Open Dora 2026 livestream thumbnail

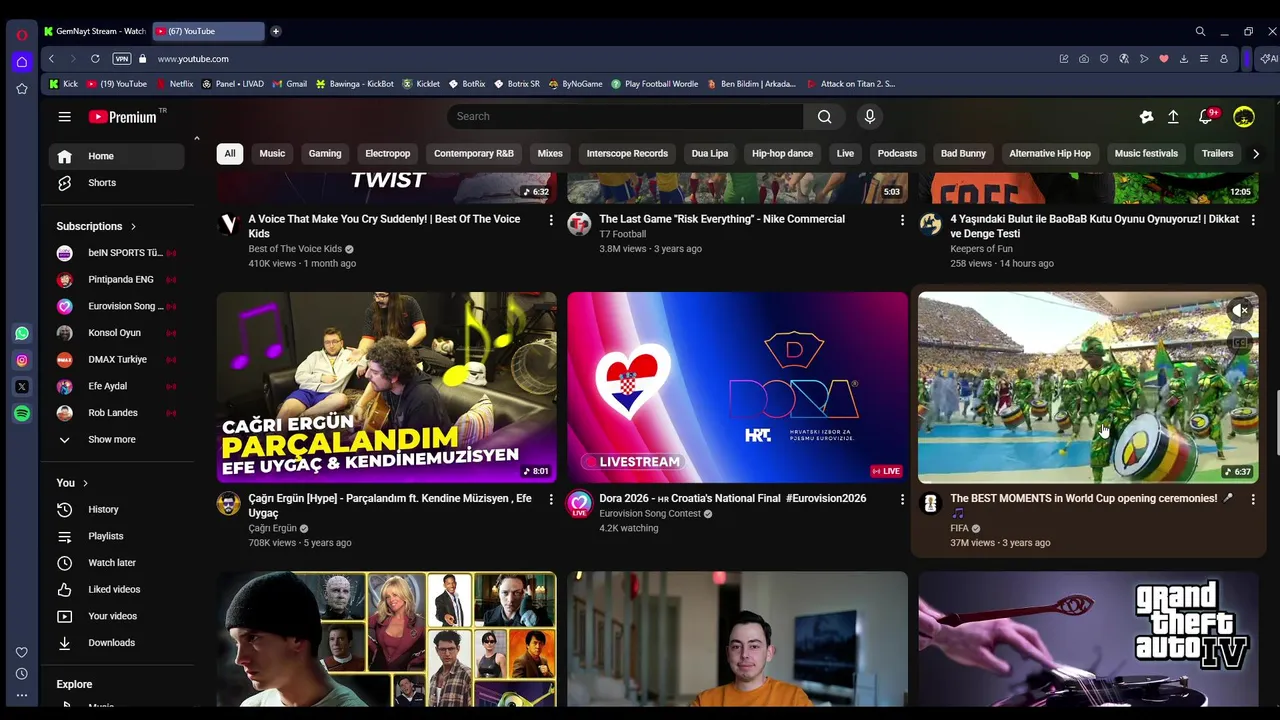coord(737,387)
